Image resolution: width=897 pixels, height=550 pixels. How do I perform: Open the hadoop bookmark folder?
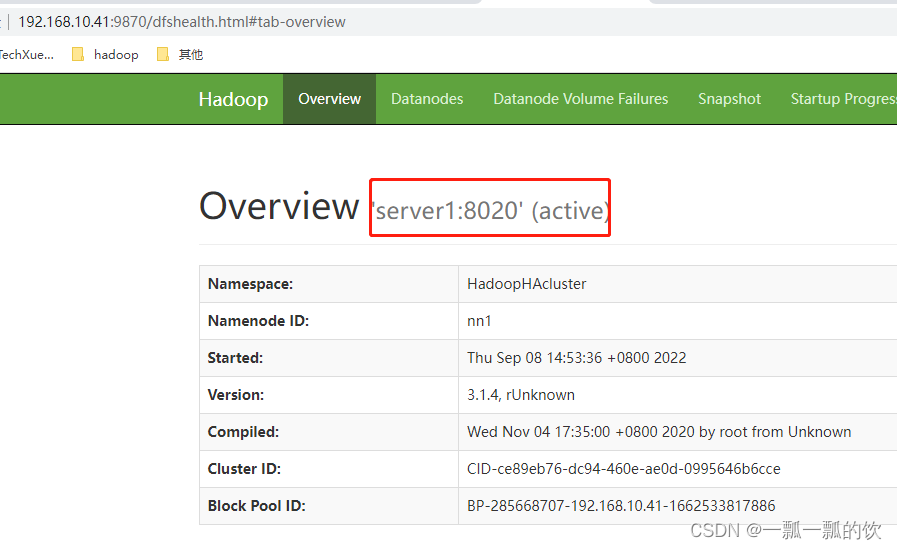coord(106,54)
